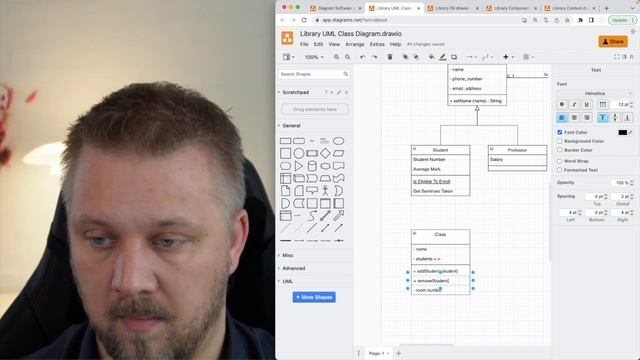Select the curved S-line connector shape

coord(312,216)
